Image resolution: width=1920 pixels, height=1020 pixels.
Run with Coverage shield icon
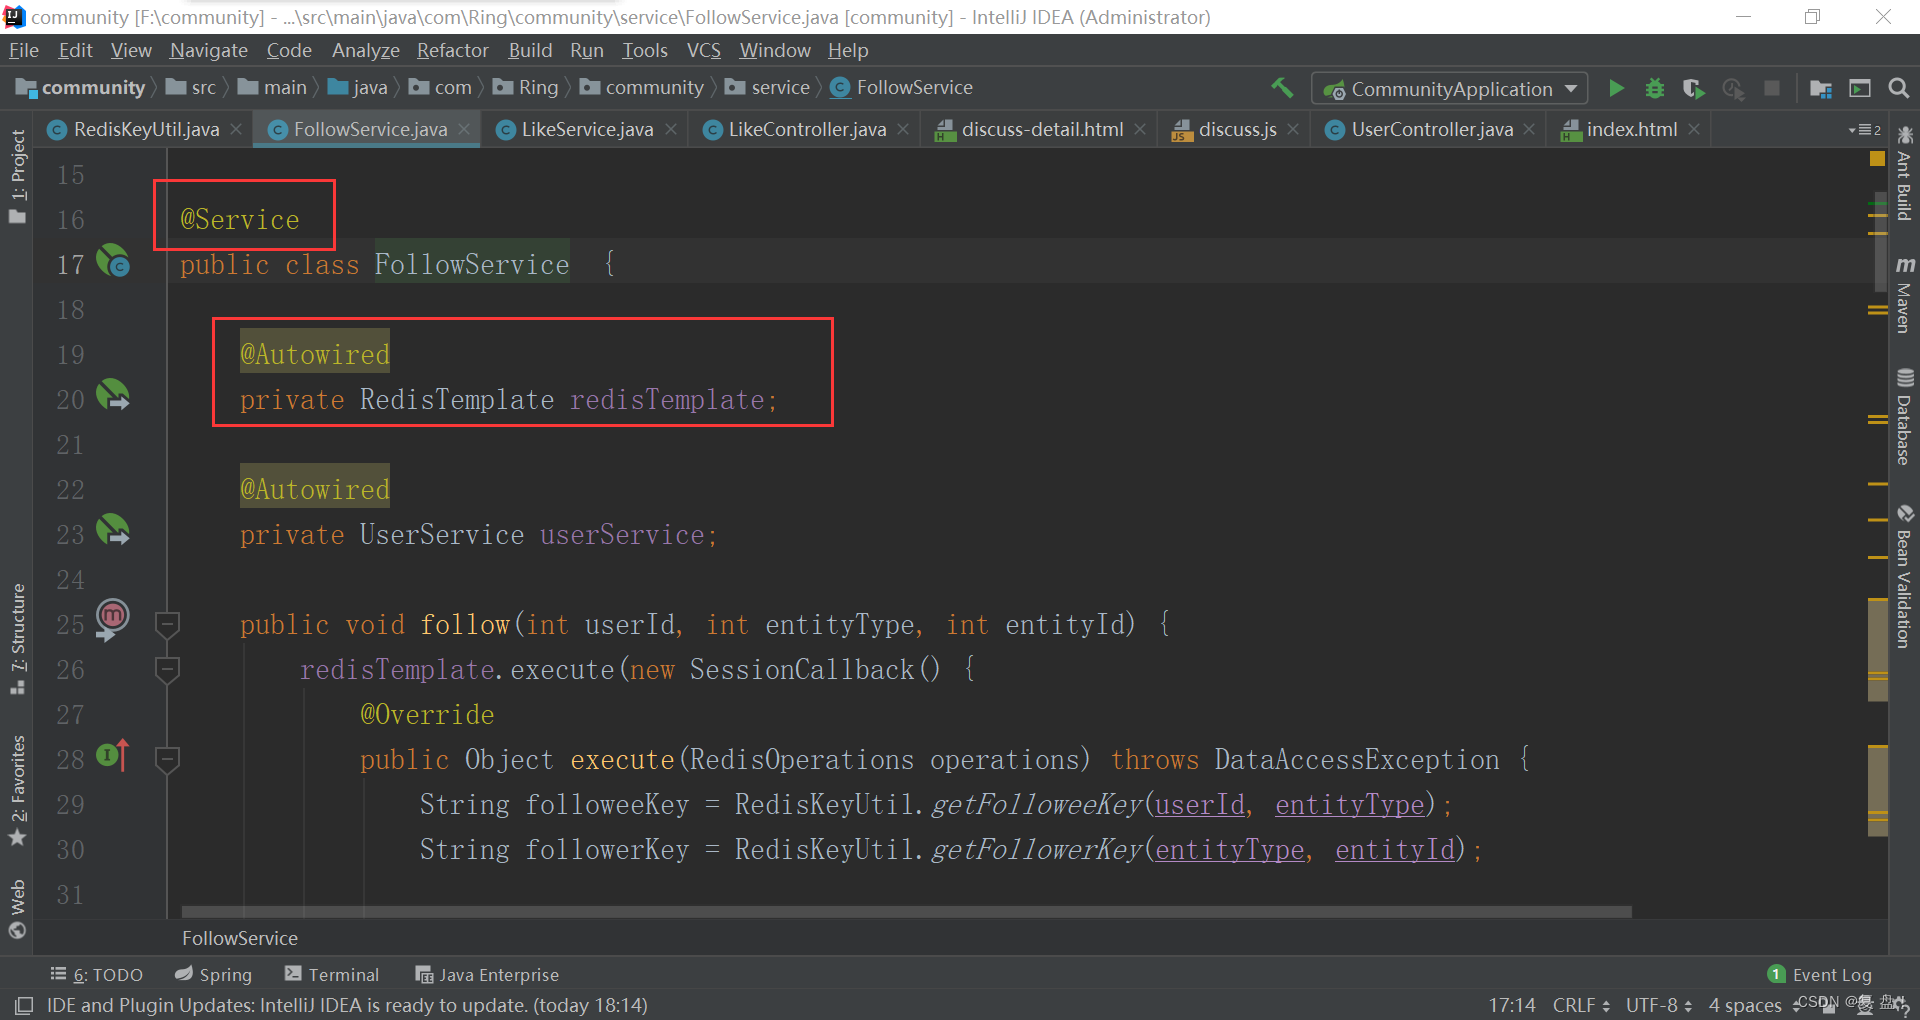pyautogui.click(x=1693, y=88)
